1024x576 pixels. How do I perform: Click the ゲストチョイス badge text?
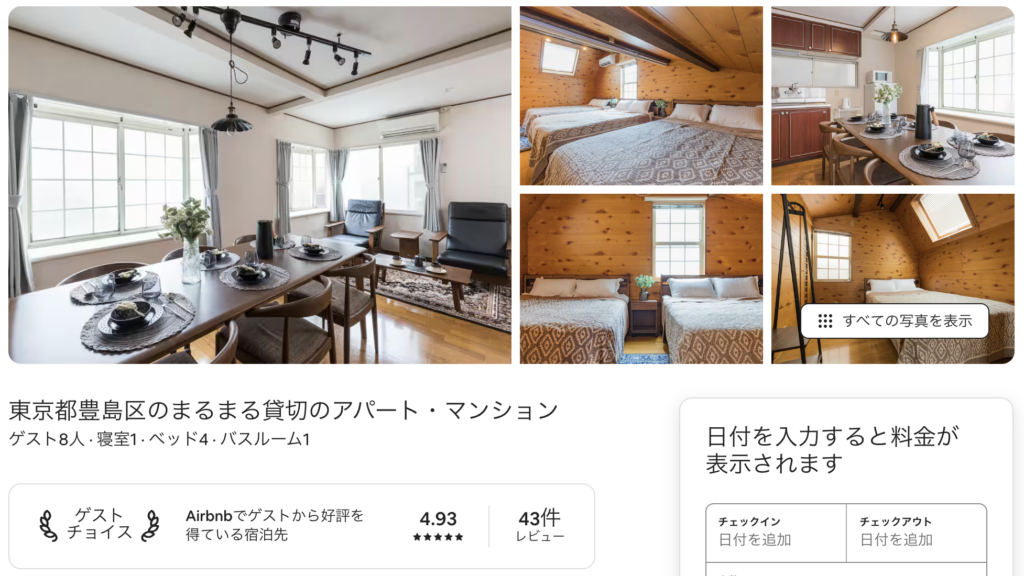click(x=99, y=524)
